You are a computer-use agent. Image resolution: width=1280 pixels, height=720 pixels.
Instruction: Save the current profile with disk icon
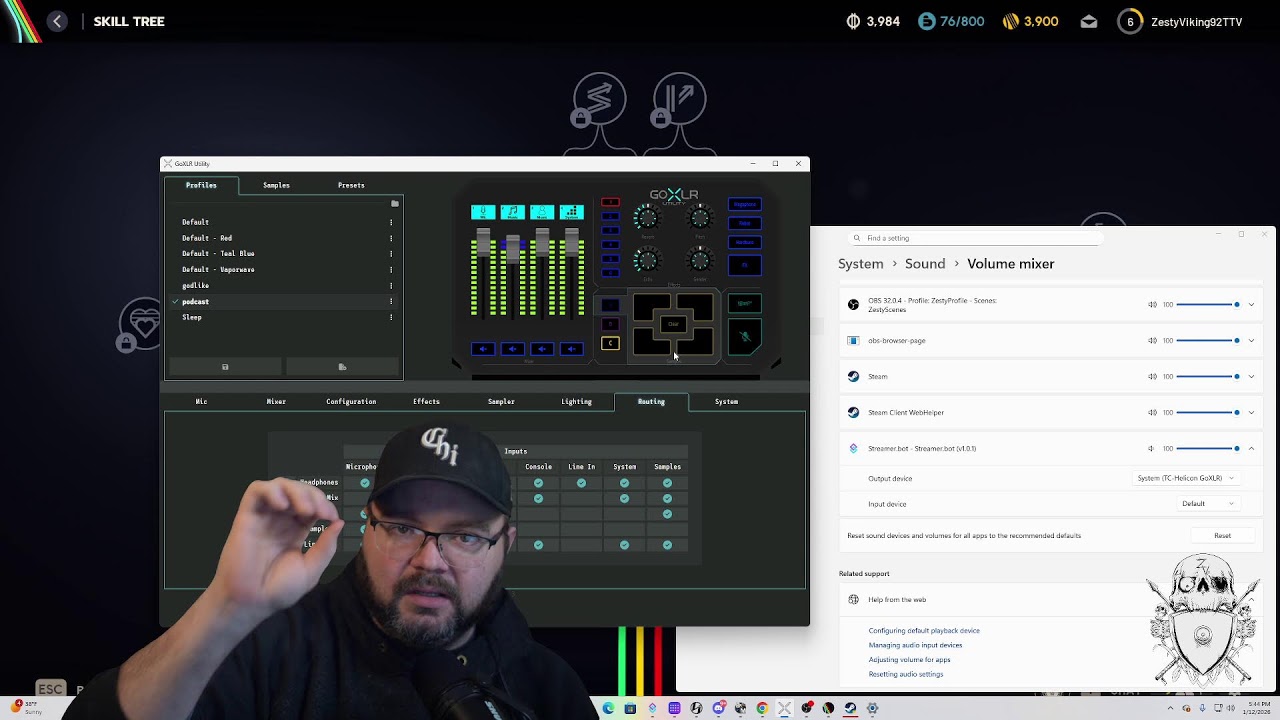(225, 367)
